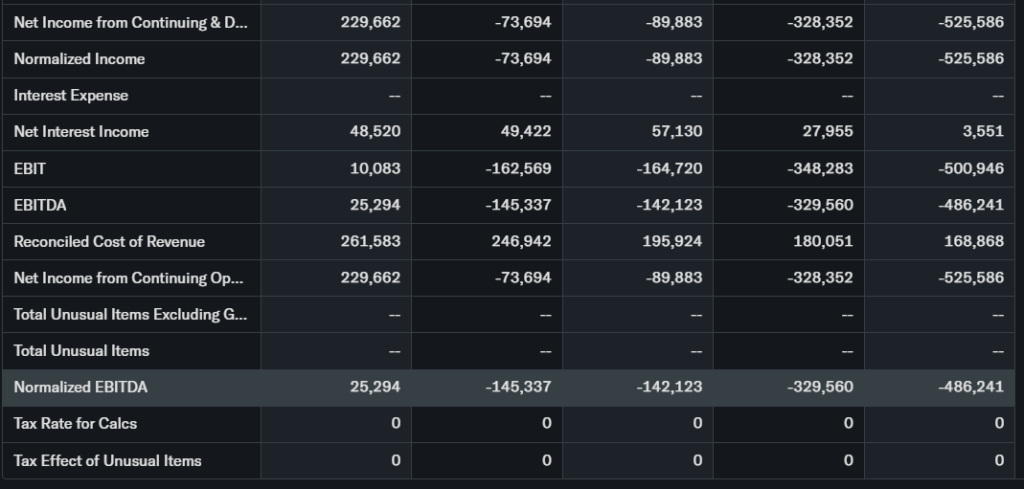Select the 48,520 Net Interest Income cell

(x=375, y=132)
